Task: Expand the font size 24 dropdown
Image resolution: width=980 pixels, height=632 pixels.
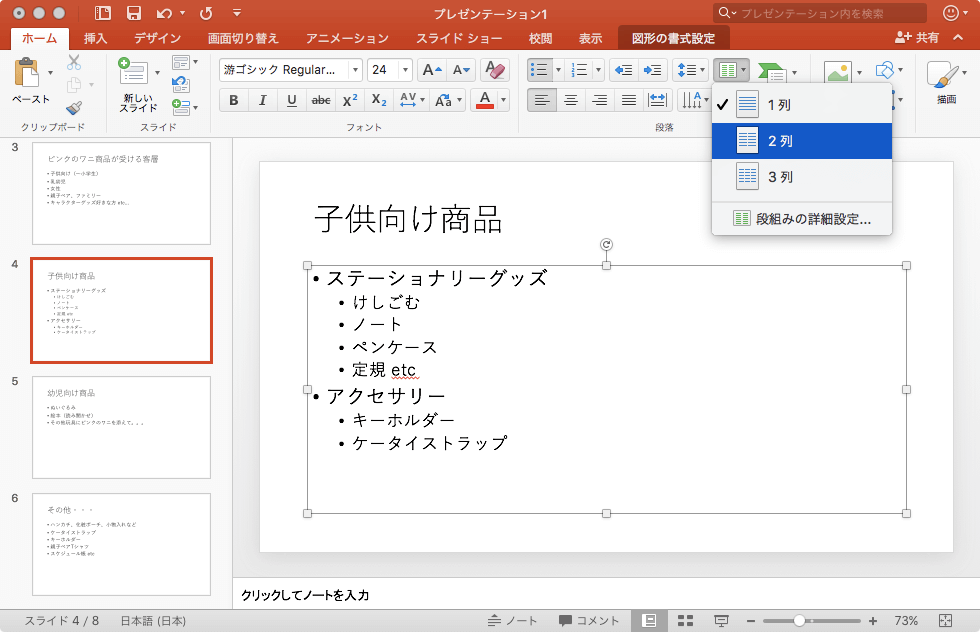Action: [x=404, y=70]
